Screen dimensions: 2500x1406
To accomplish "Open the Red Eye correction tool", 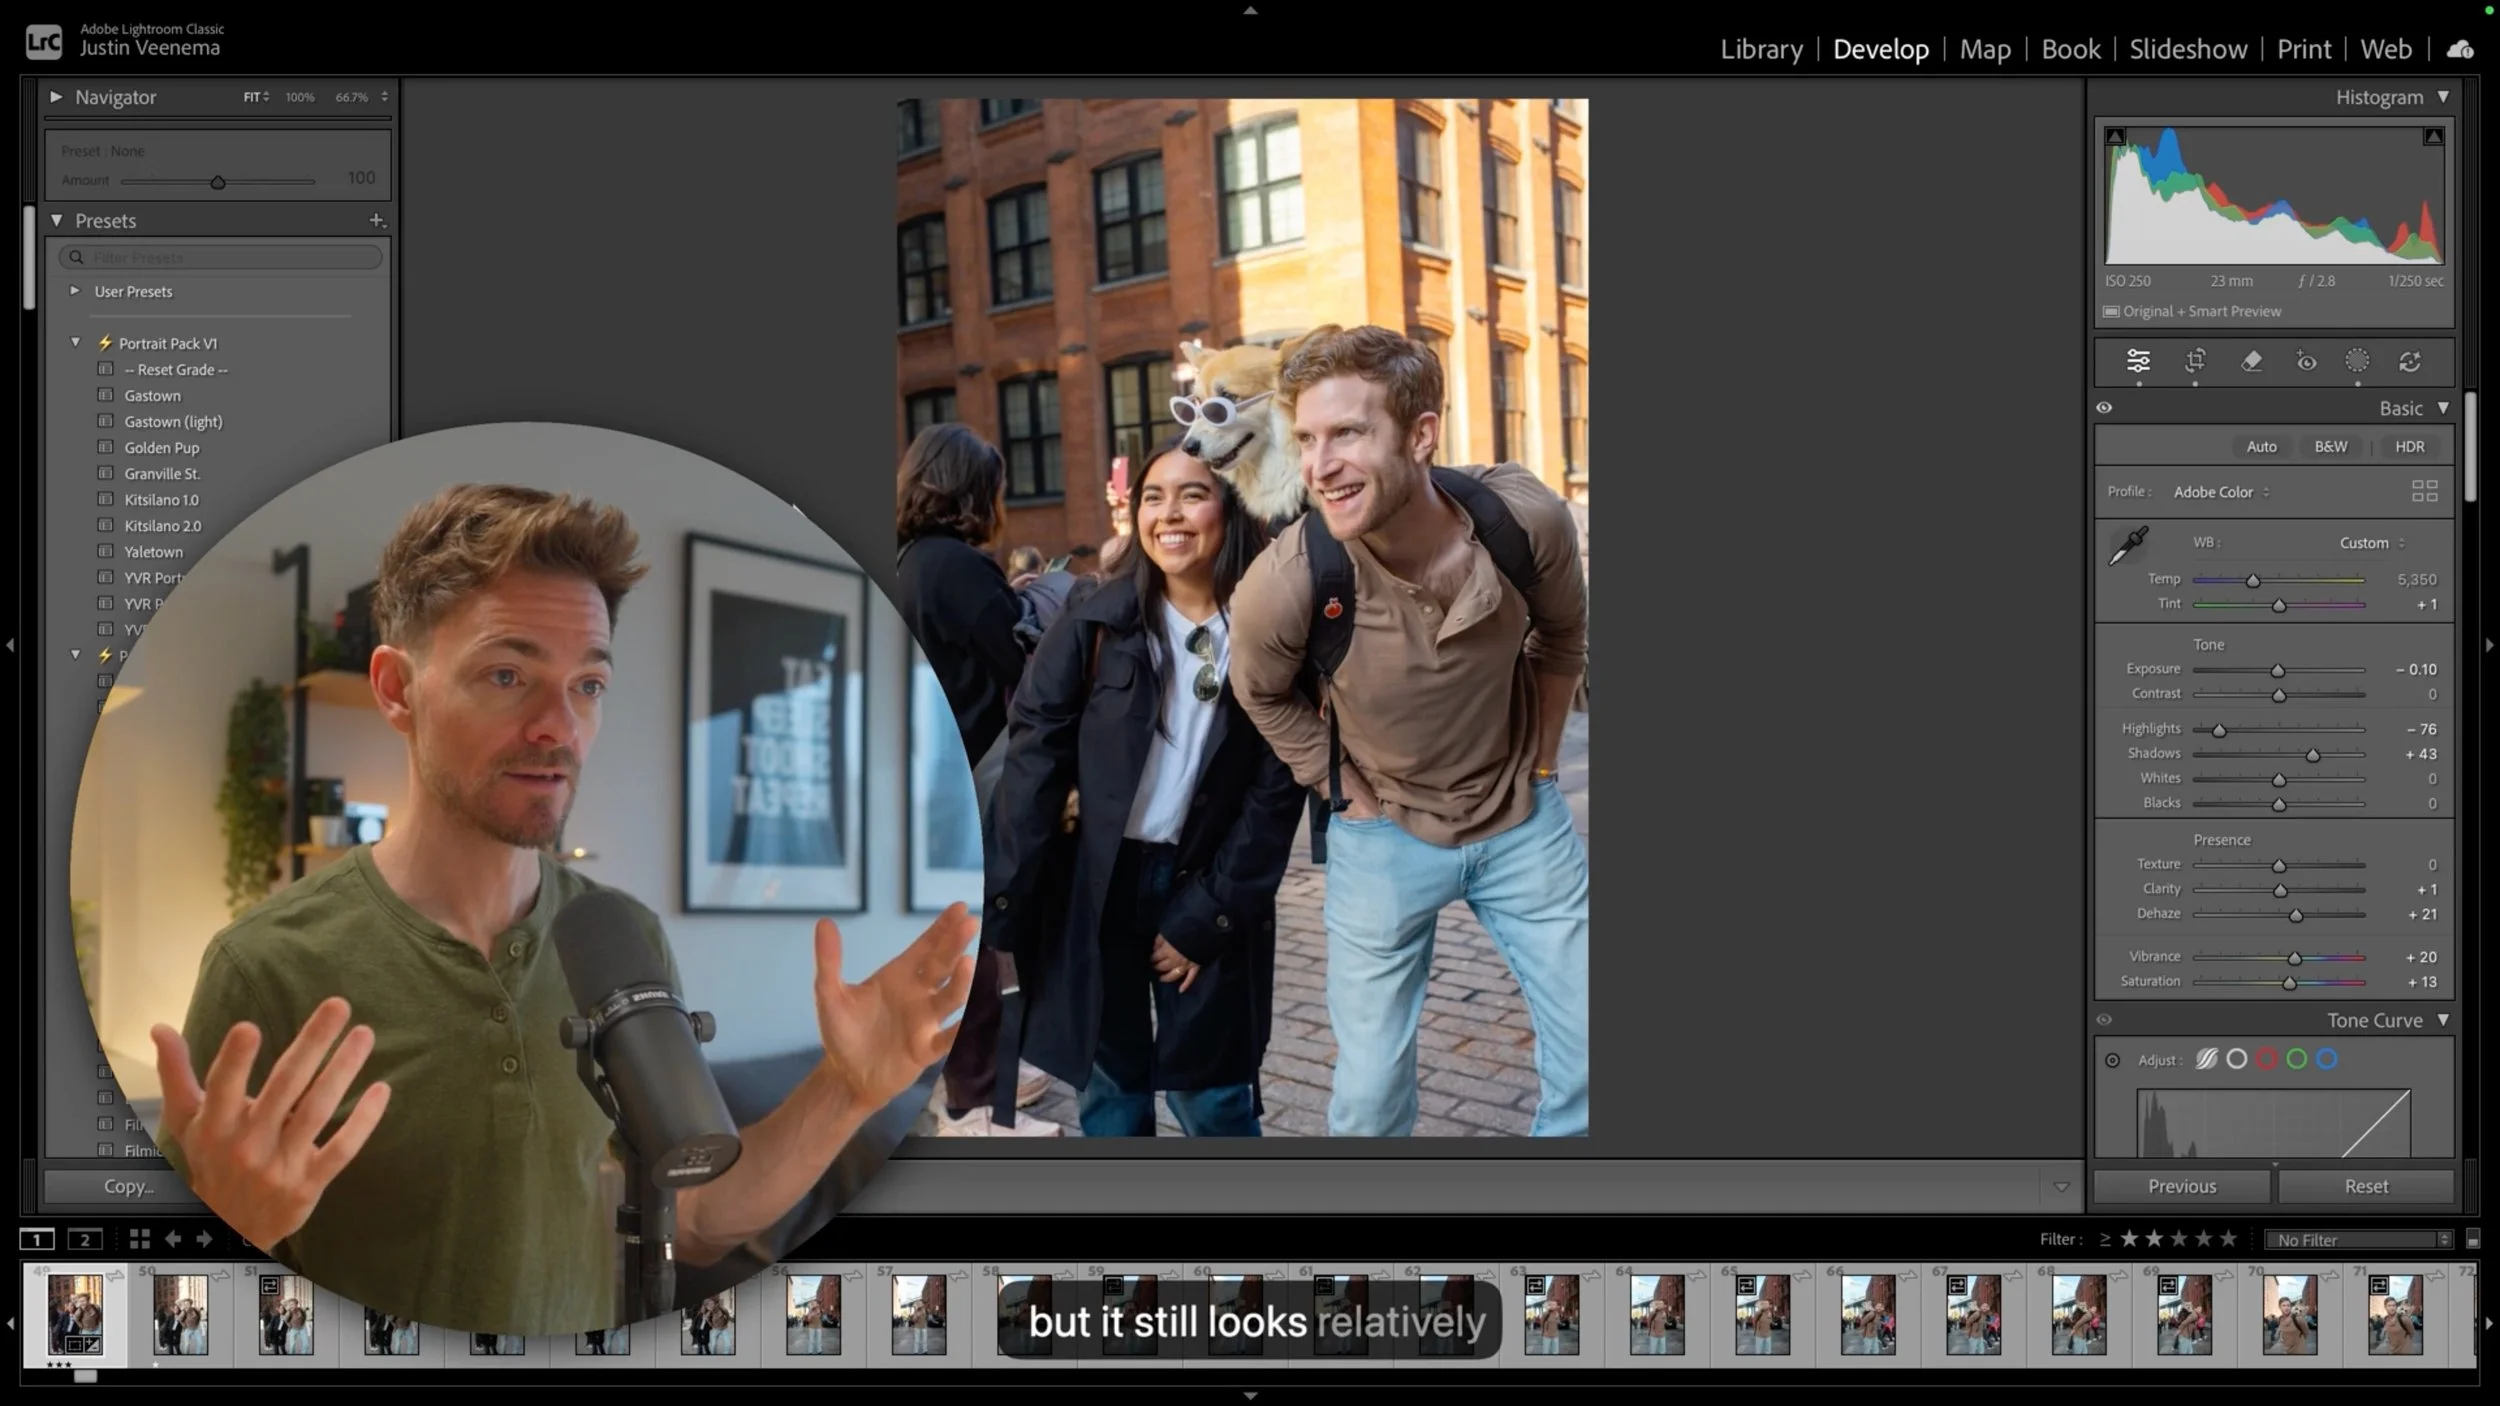I will pyautogui.click(x=2306, y=361).
